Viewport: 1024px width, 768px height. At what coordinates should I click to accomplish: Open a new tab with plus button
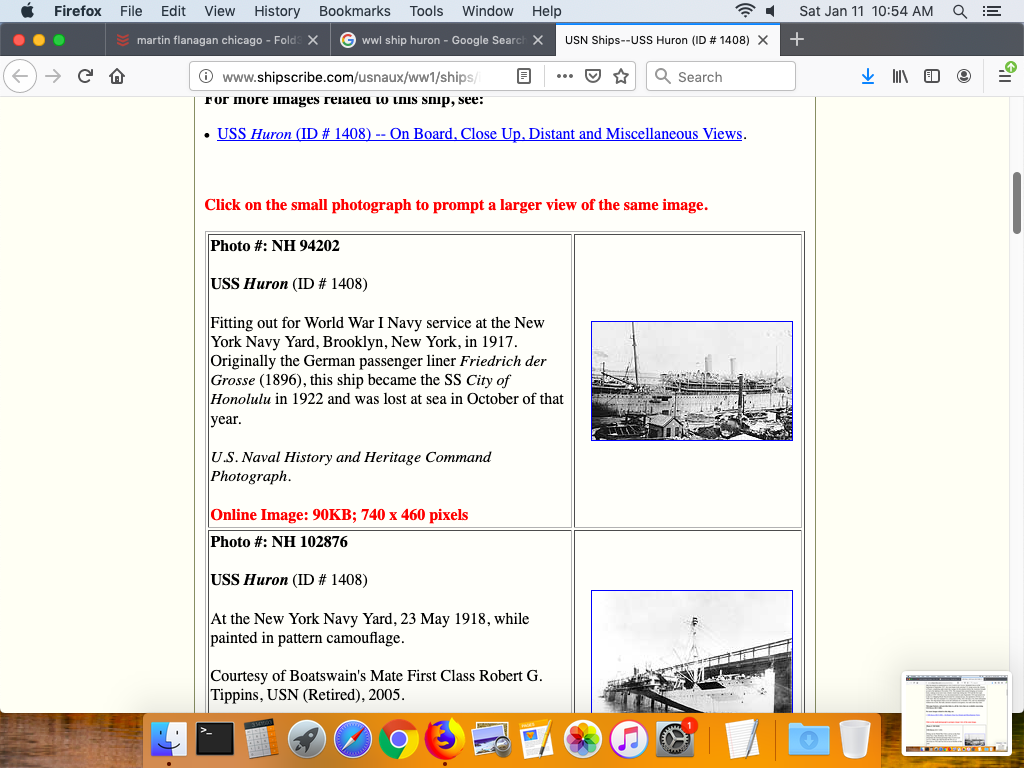point(797,40)
